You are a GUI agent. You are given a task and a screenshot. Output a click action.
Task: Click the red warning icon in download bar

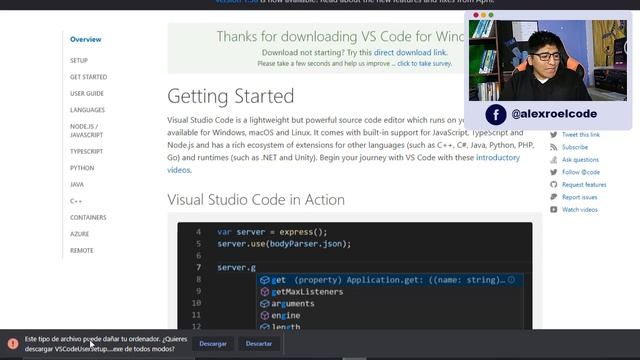[x=13, y=344]
